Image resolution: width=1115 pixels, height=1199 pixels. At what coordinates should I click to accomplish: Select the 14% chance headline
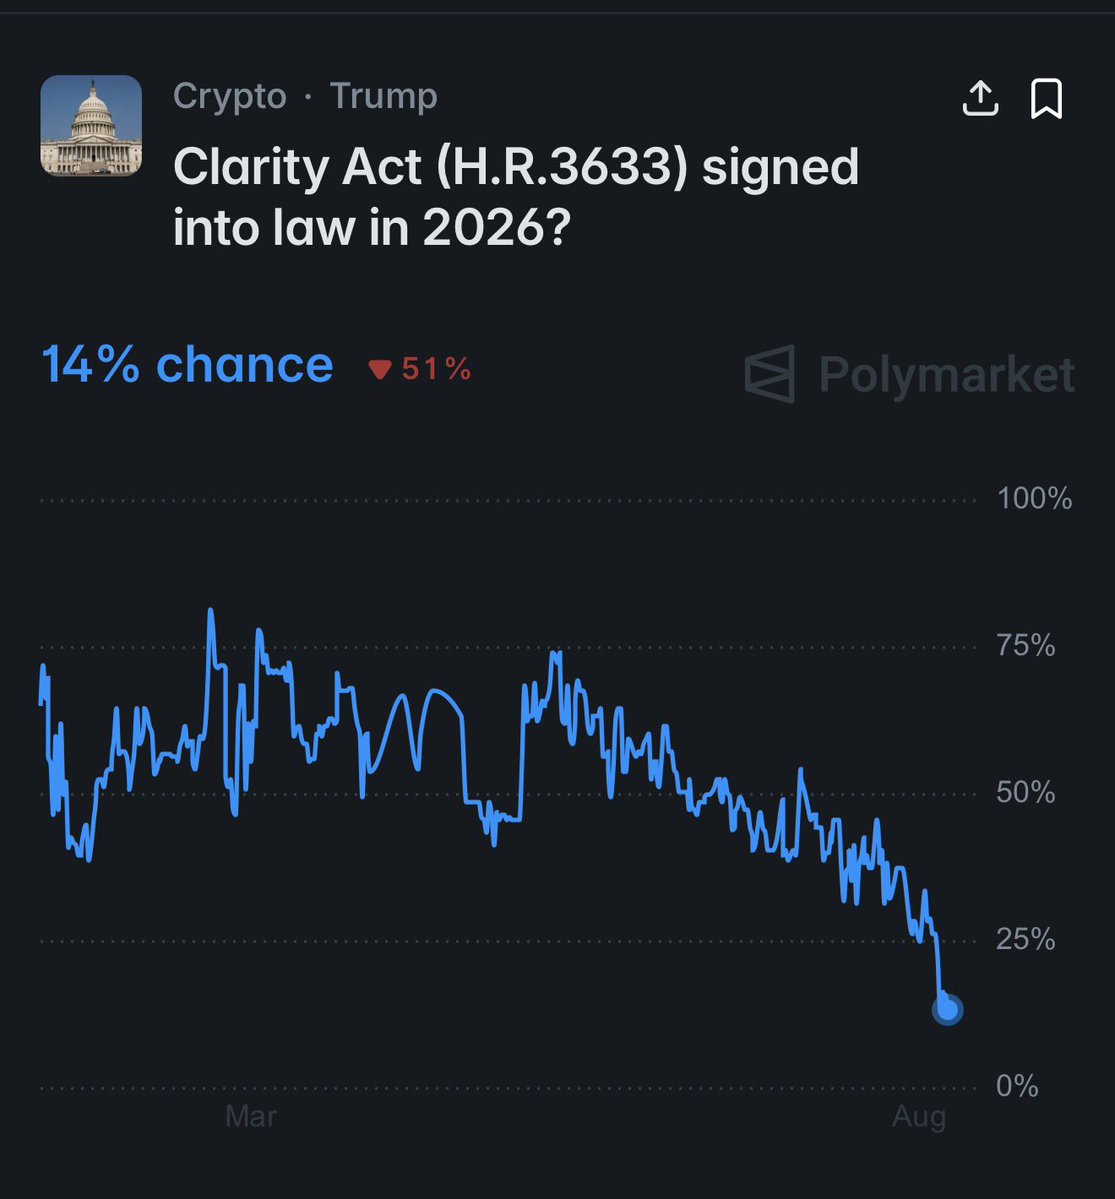coord(187,365)
